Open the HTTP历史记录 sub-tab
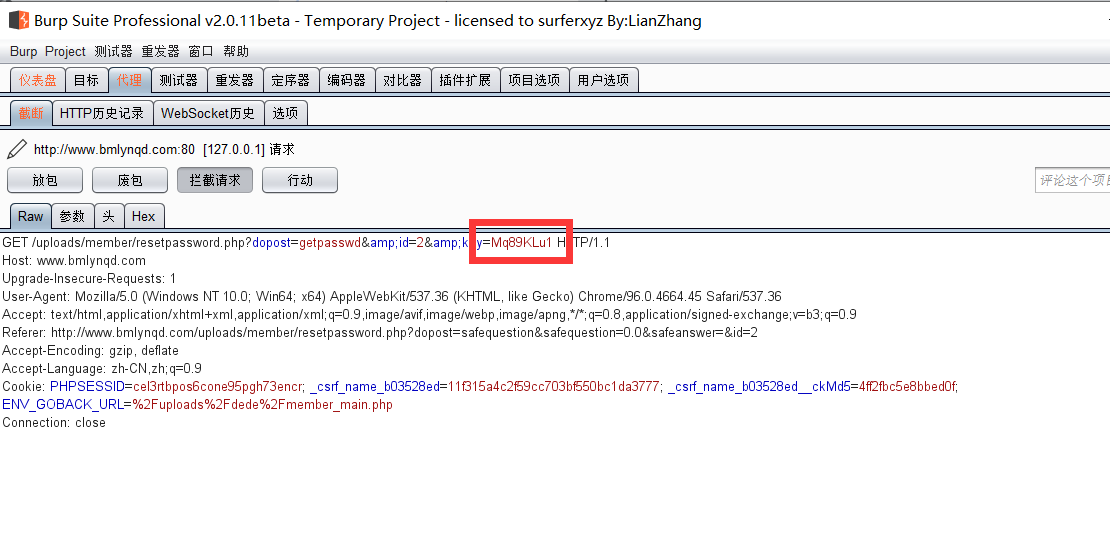The image size is (1110, 540). (102, 113)
